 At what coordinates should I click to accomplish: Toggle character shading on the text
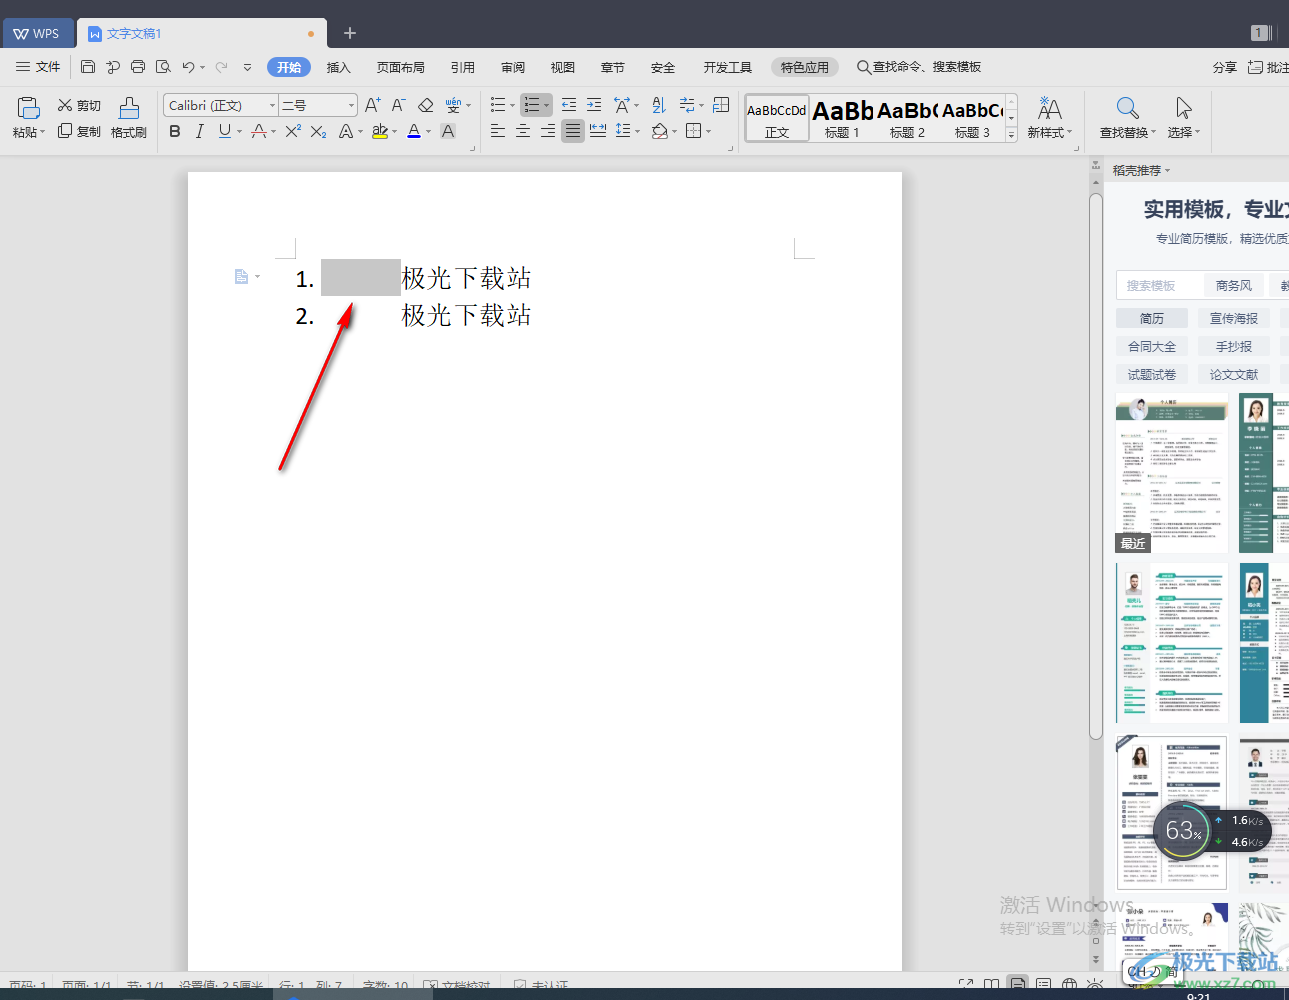click(x=448, y=131)
